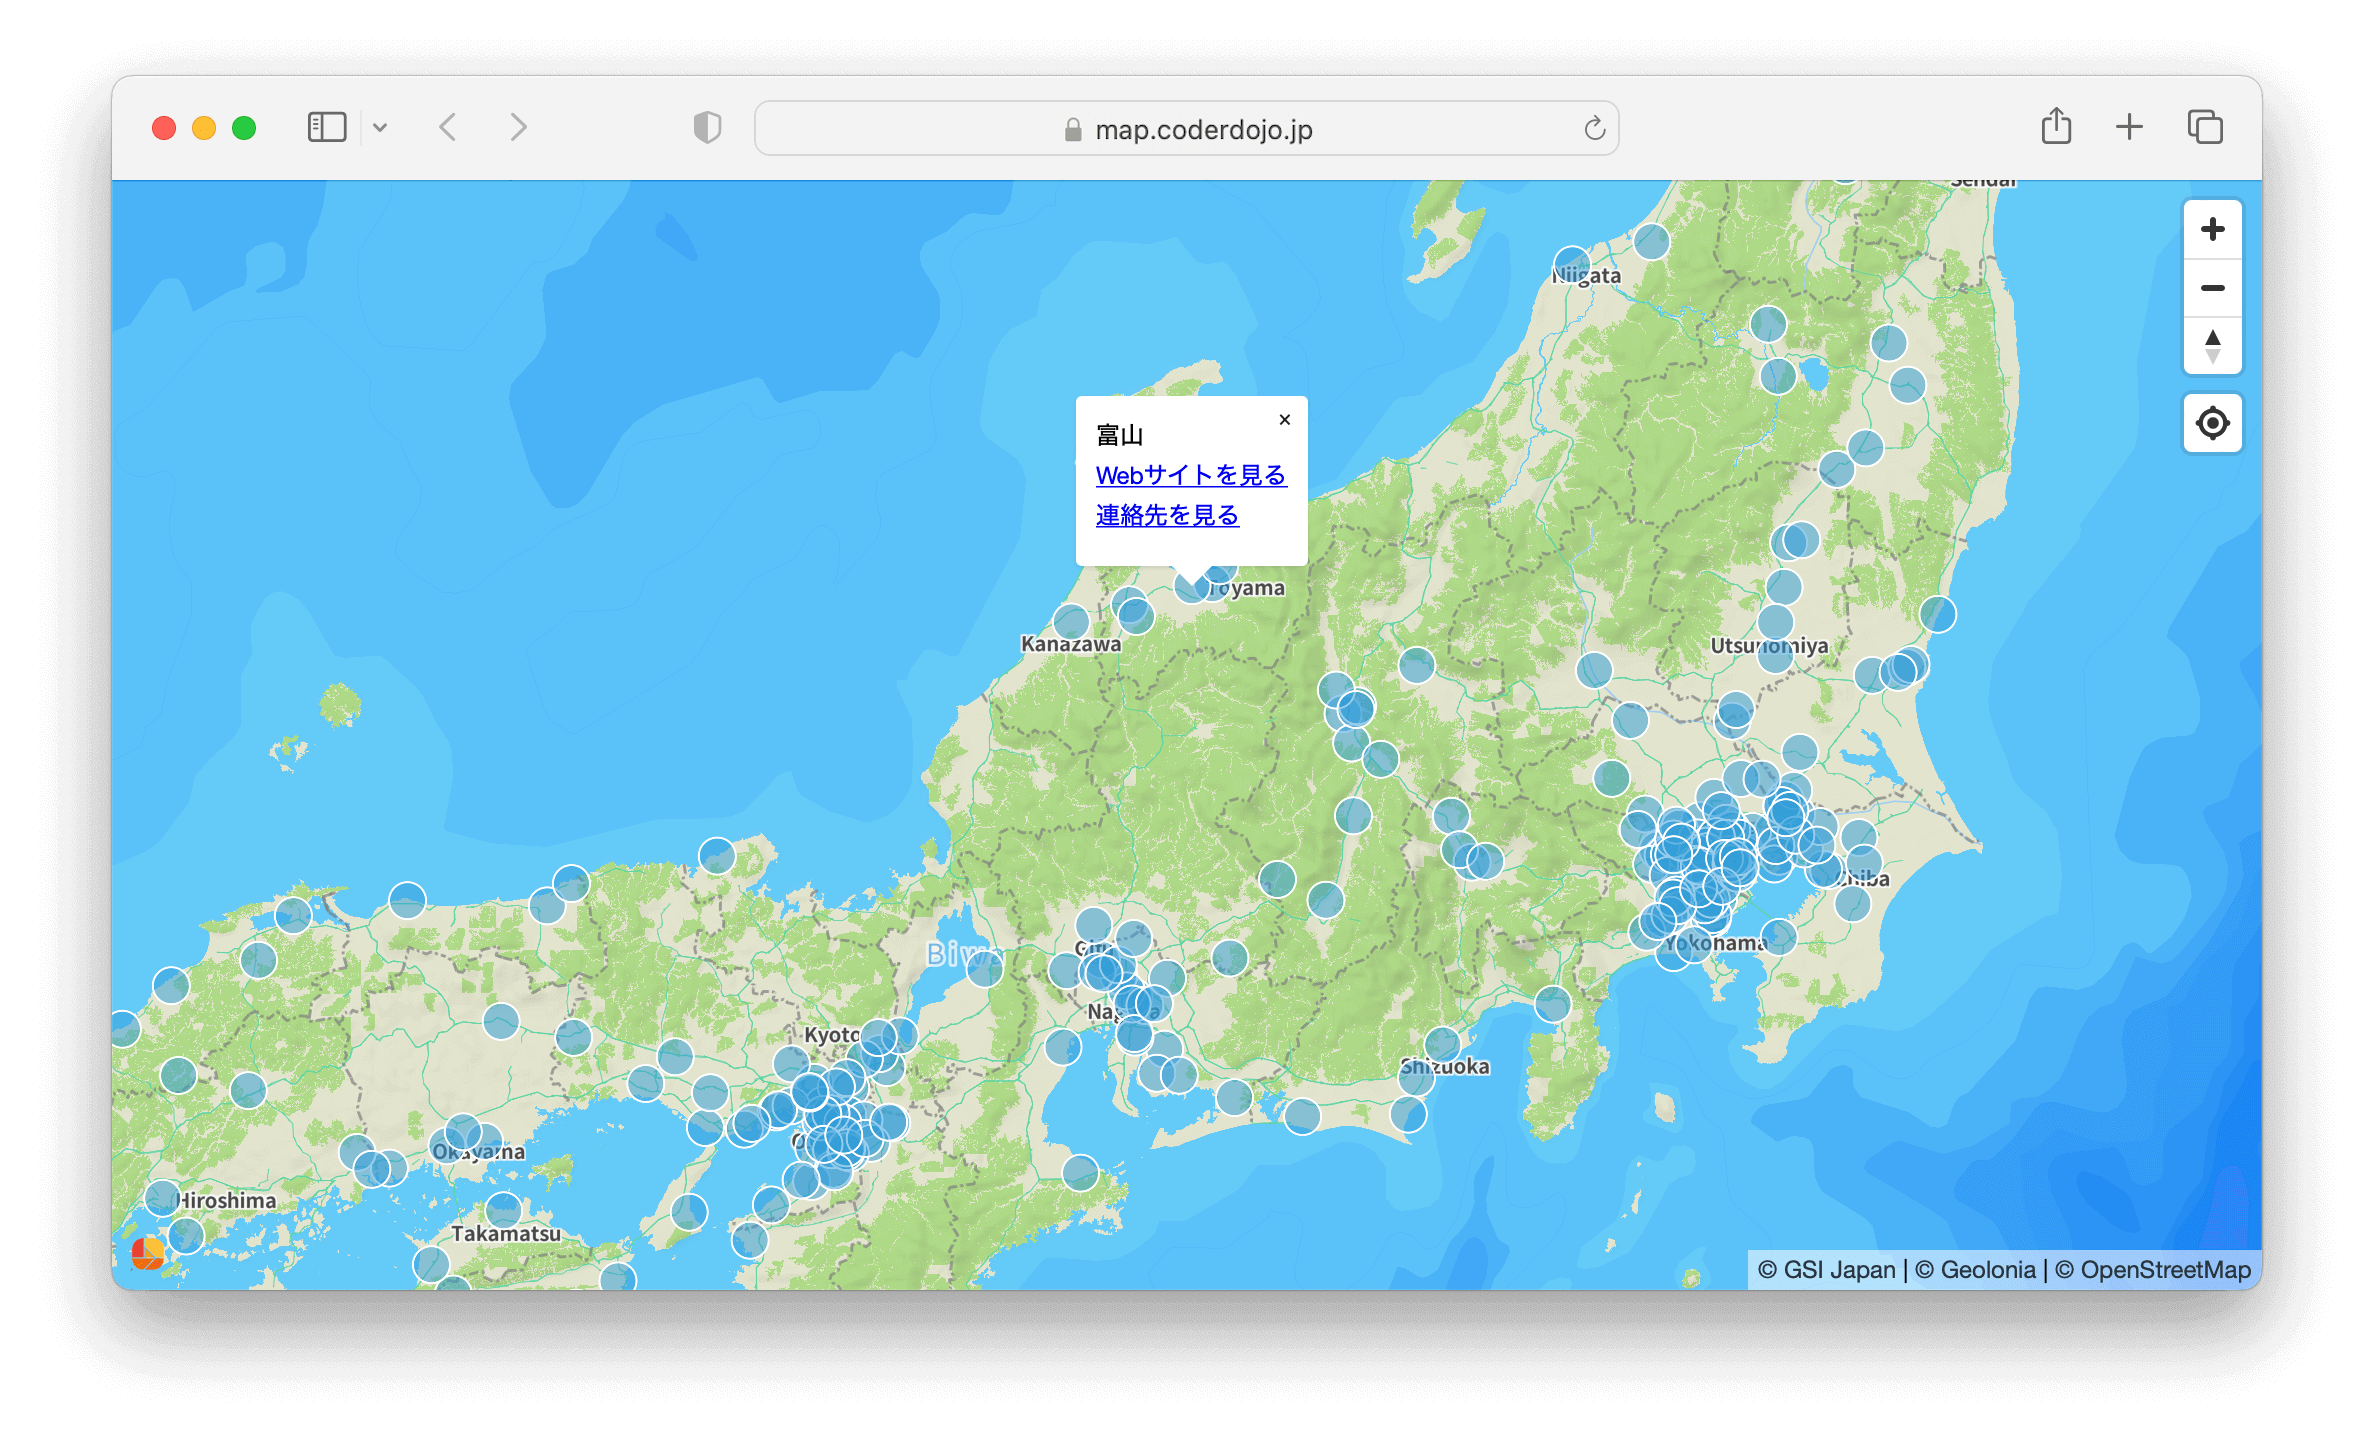This screenshot has height=1438, width=2374.
Task: Close the 富山 popup
Action: coord(1284,419)
